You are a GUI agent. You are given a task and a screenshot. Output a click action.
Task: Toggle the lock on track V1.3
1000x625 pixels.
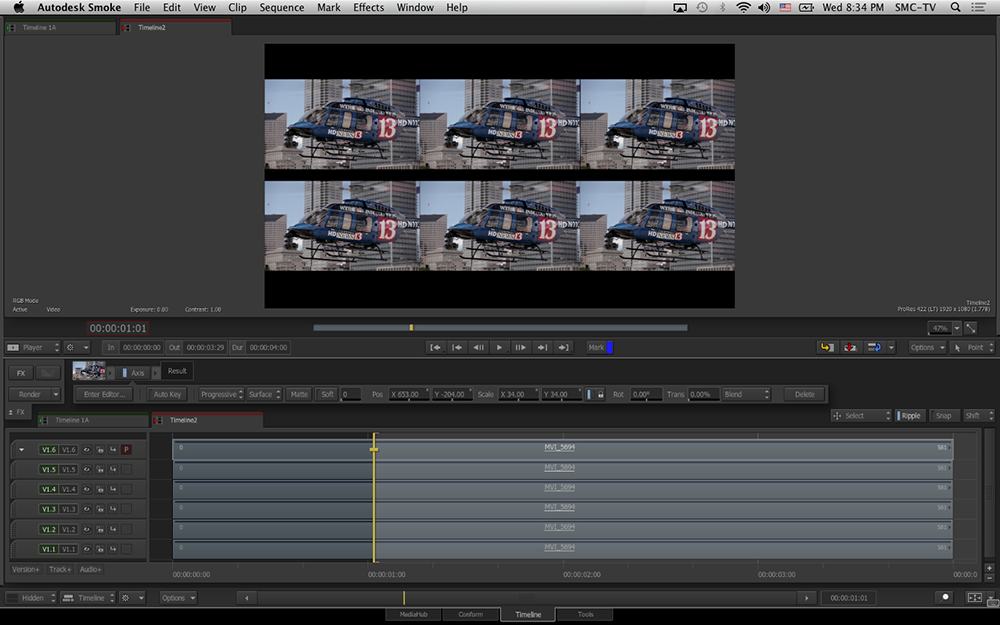[x=100, y=509]
